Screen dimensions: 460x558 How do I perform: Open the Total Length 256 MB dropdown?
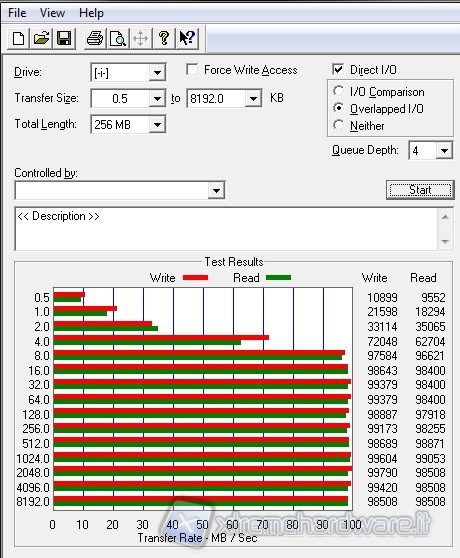(x=157, y=125)
